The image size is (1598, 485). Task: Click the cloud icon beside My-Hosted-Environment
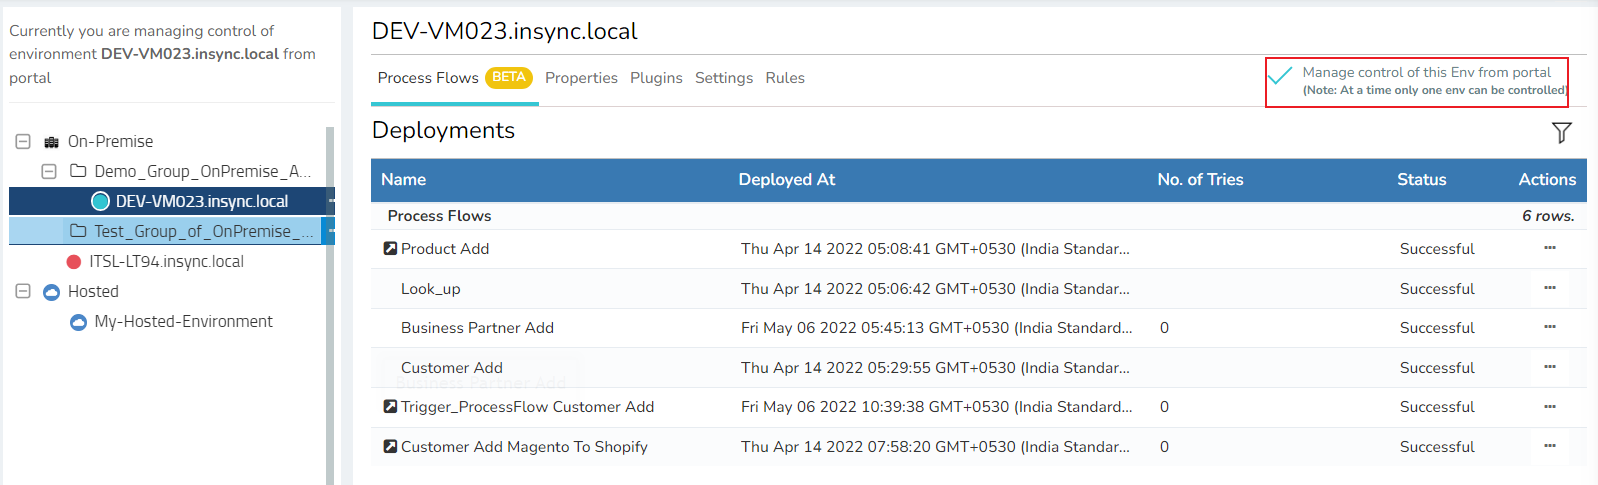click(78, 322)
